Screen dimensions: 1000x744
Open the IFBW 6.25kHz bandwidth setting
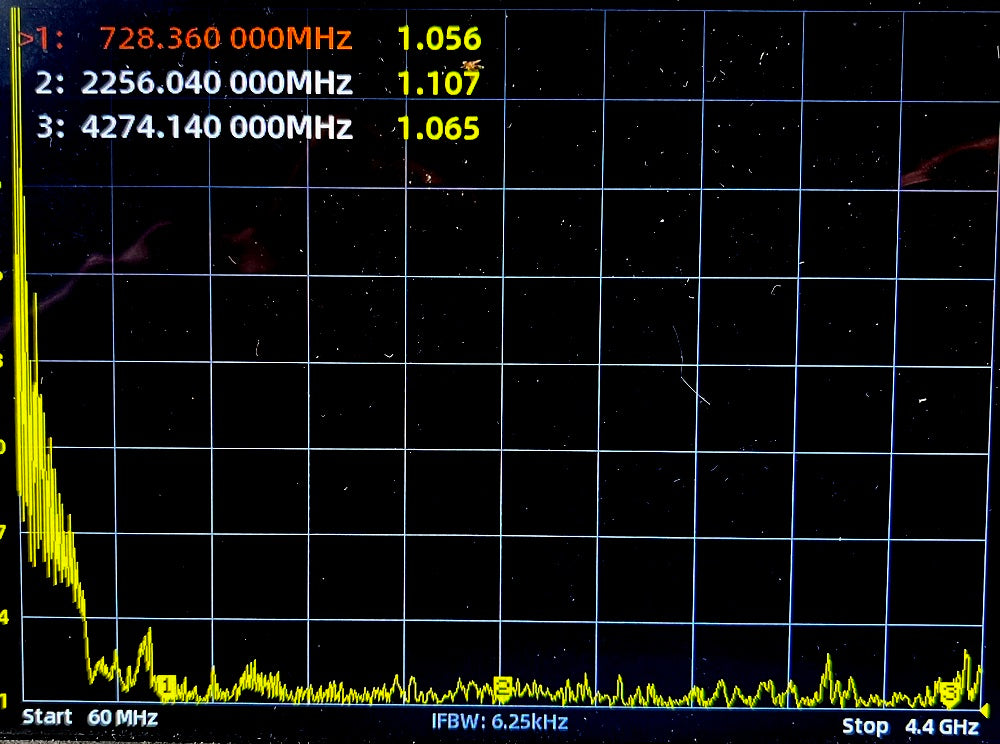click(500, 721)
